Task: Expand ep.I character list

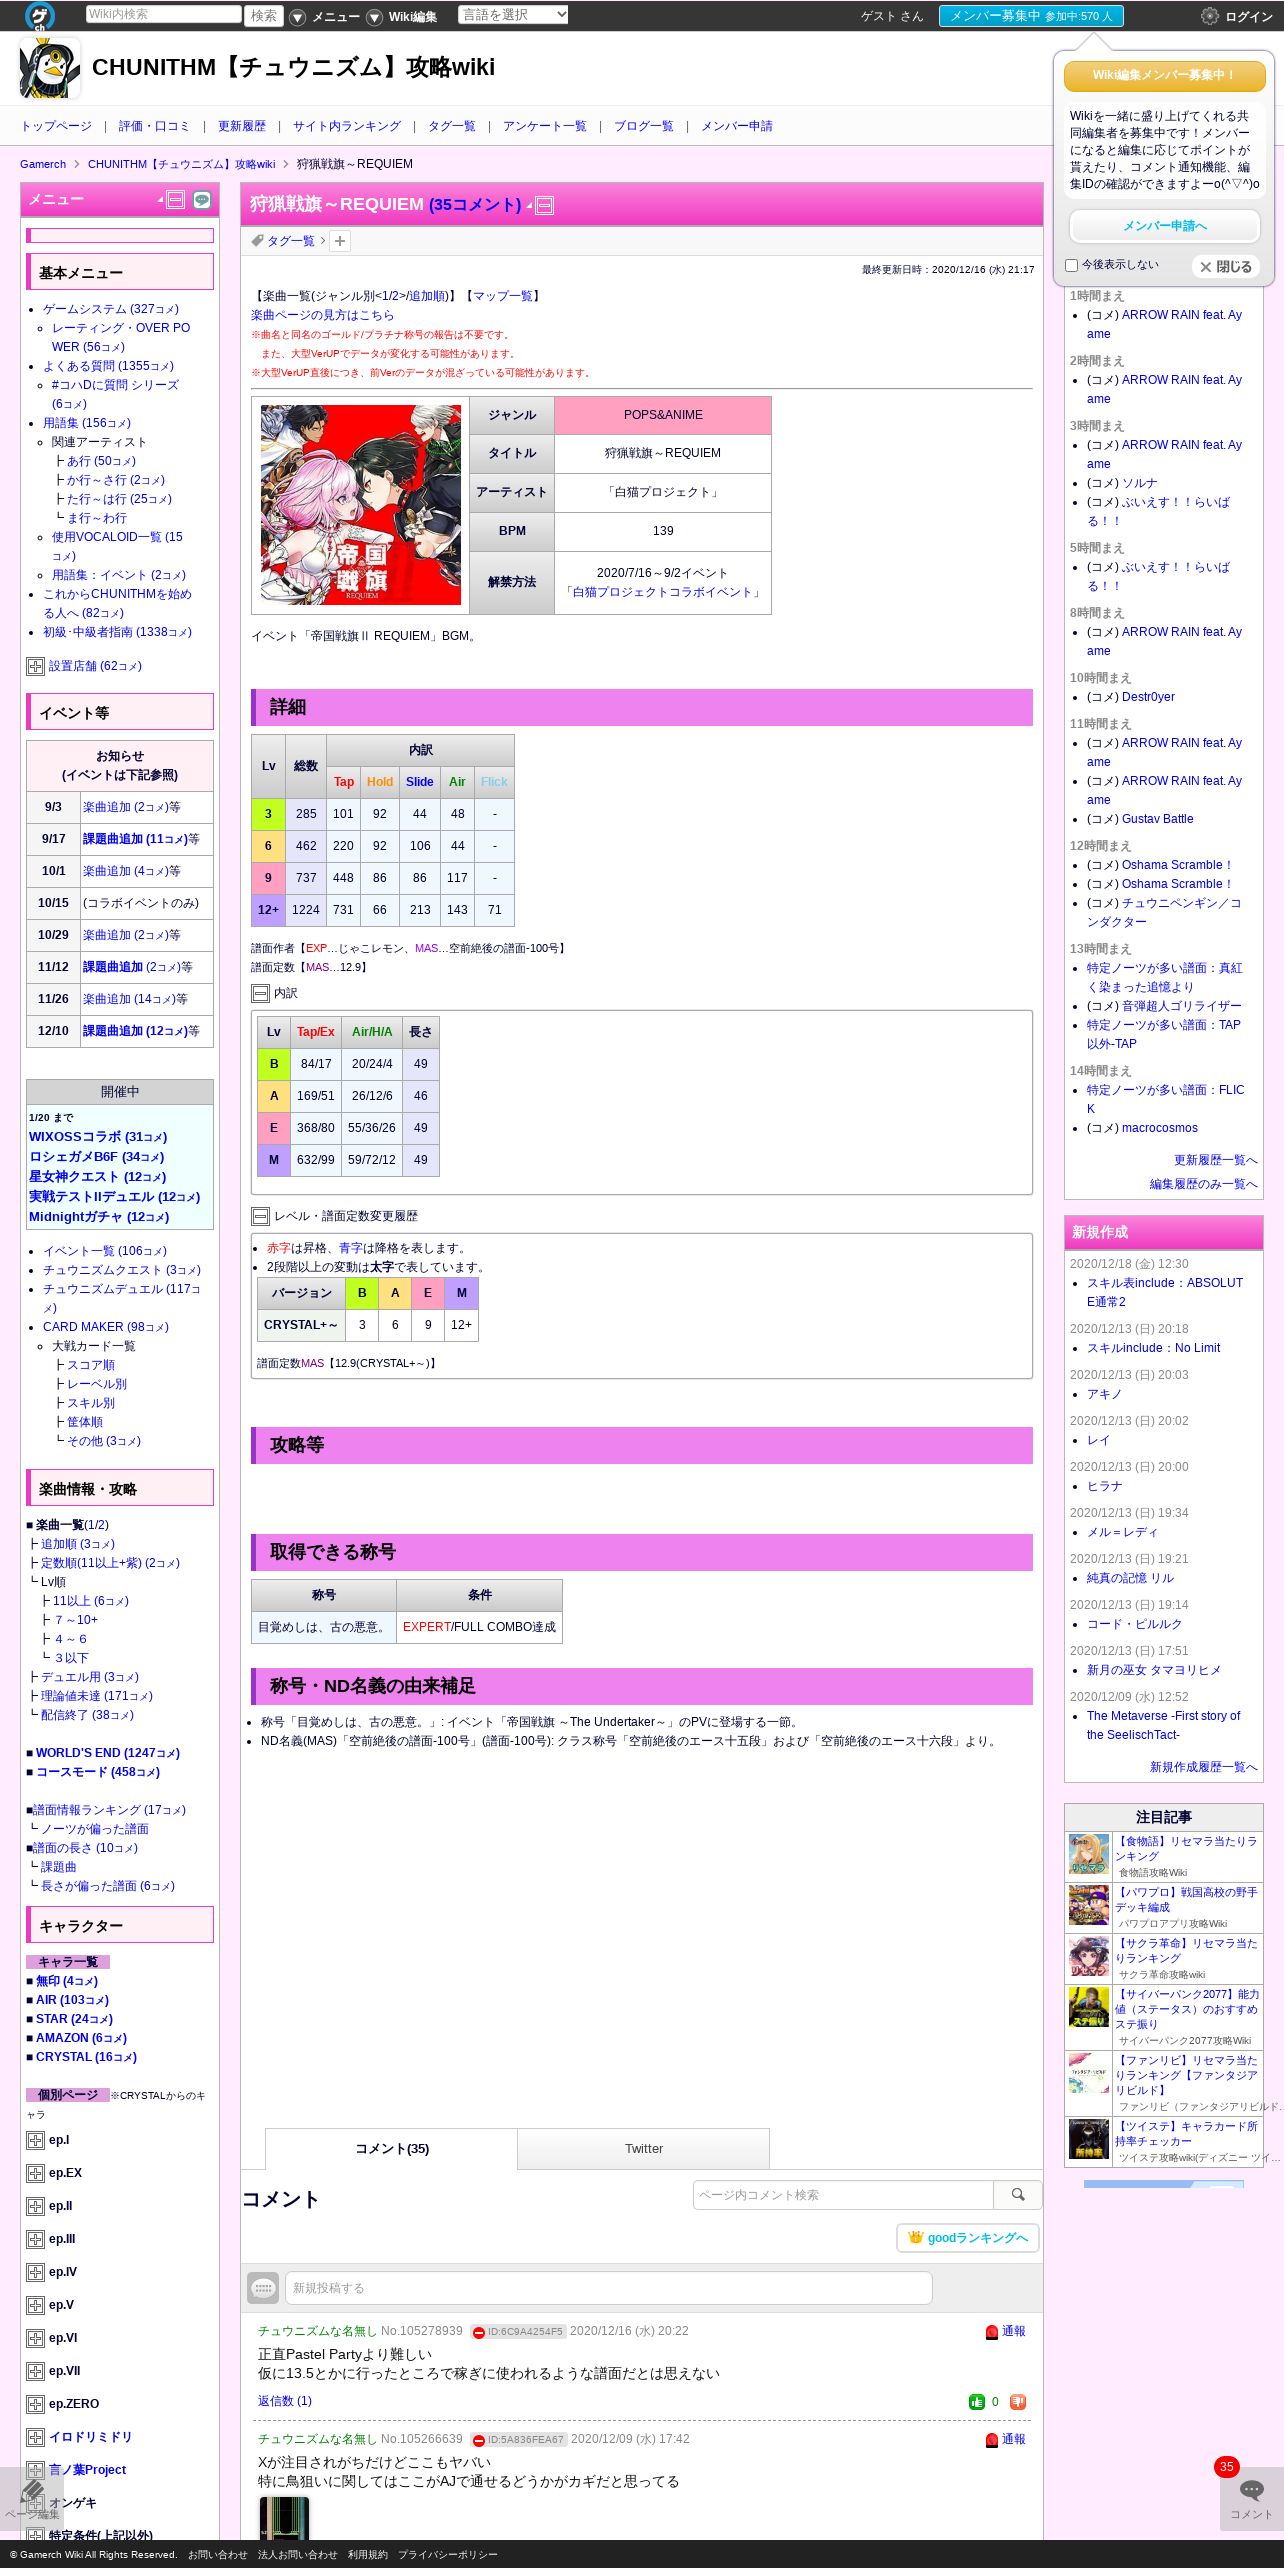Action: [35, 2140]
